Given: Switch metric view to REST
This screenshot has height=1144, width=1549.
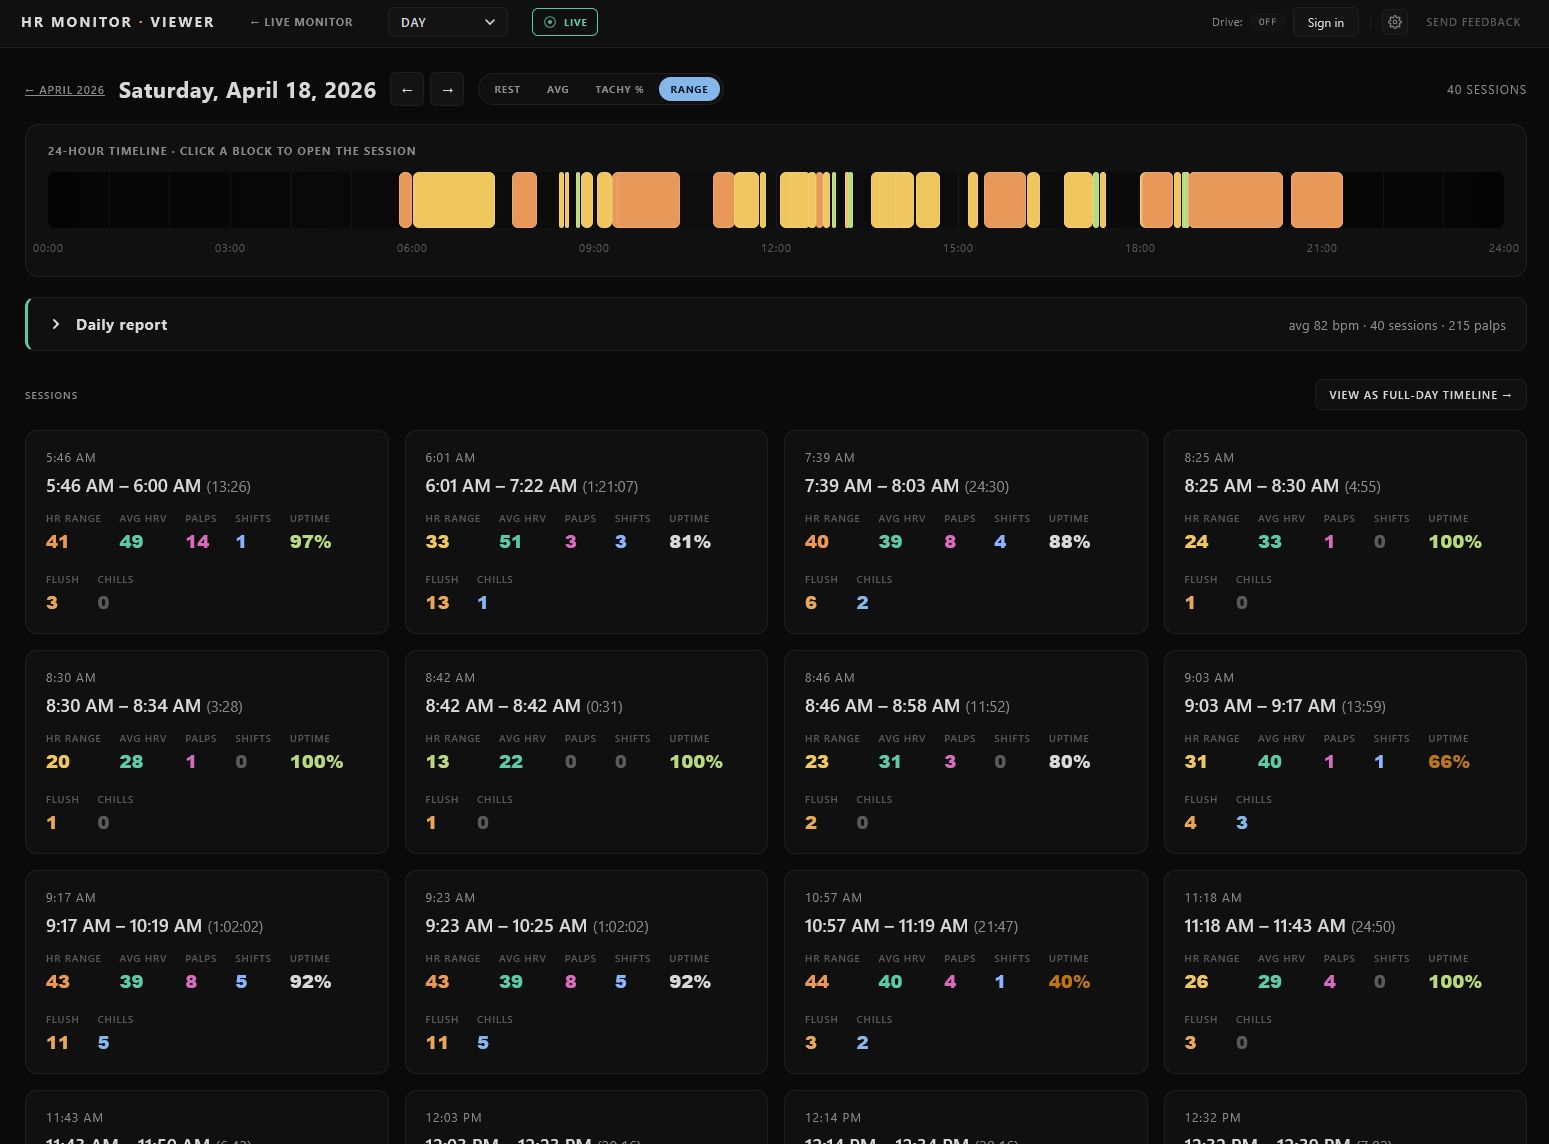Looking at the screenshot, I should 507,89.
